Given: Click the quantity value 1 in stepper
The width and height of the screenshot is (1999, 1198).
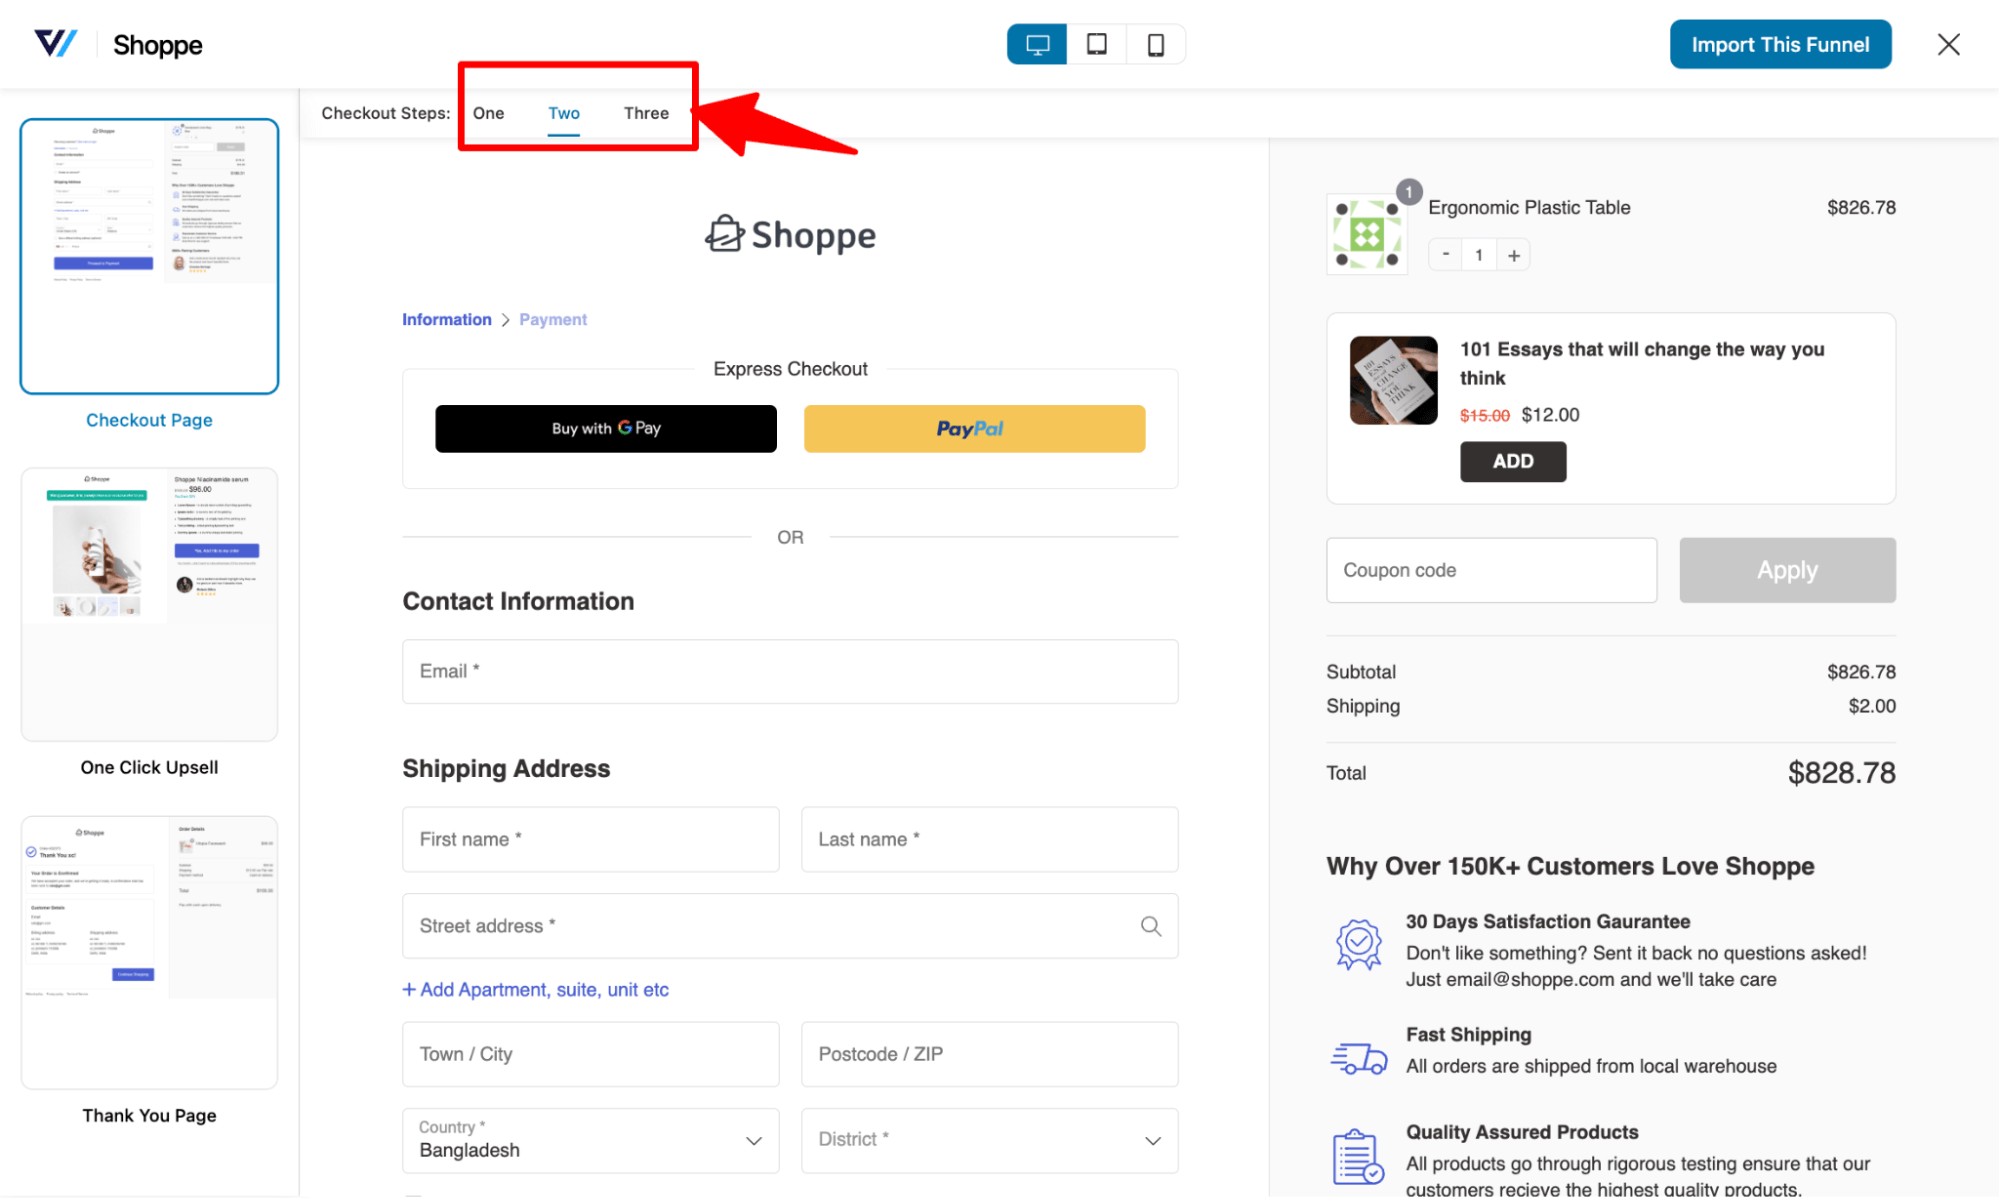Looking at the screenshot, I should pos(1479,255).
